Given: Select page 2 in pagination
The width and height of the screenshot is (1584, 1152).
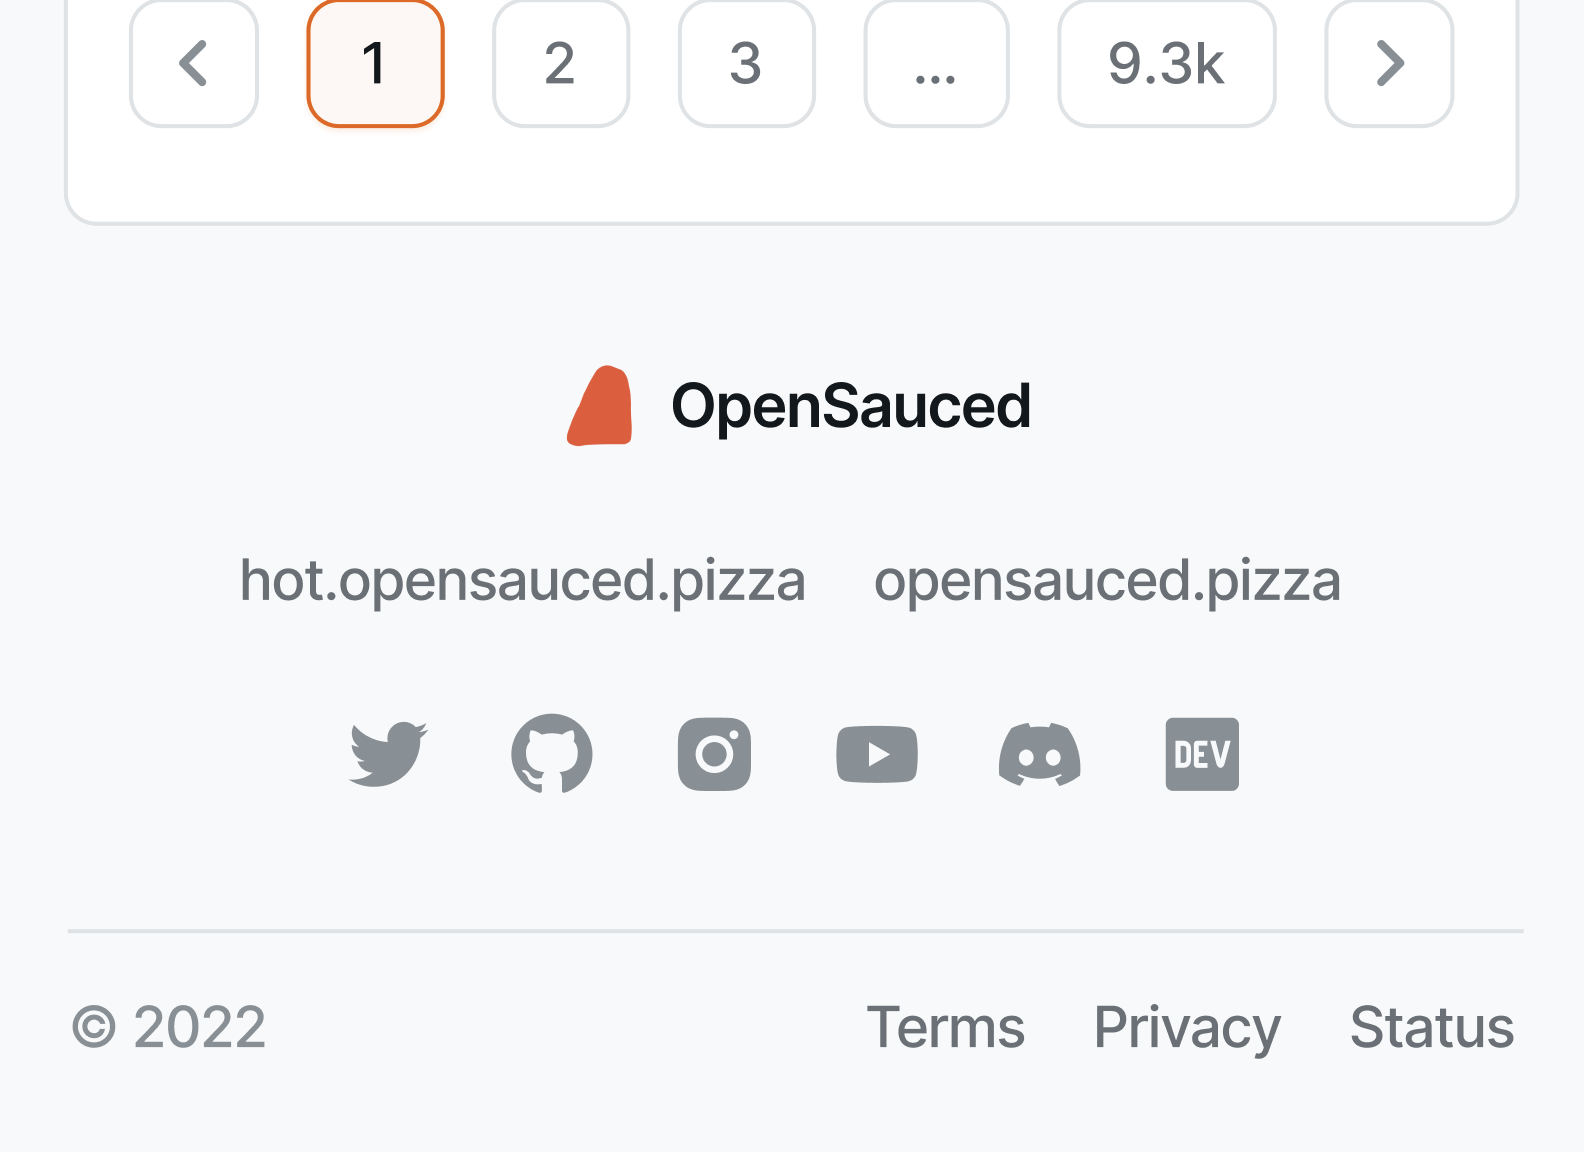Looking at the screenshot, I should pos(560,64).
